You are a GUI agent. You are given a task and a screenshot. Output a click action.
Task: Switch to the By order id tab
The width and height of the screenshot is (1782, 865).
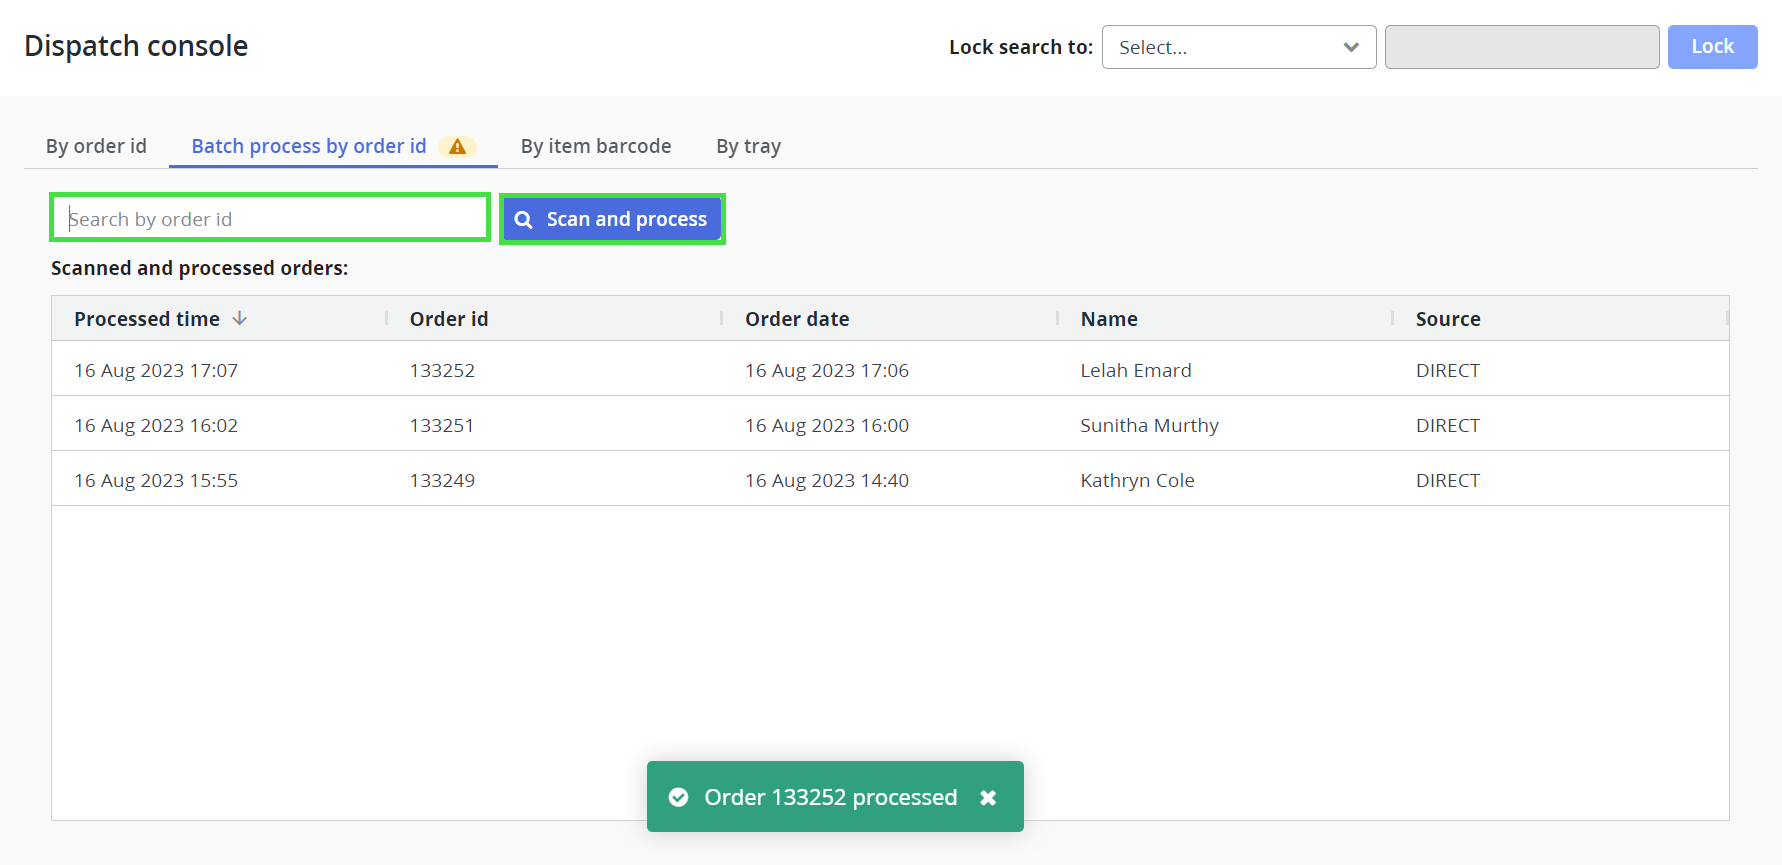[x=96, y=146]
